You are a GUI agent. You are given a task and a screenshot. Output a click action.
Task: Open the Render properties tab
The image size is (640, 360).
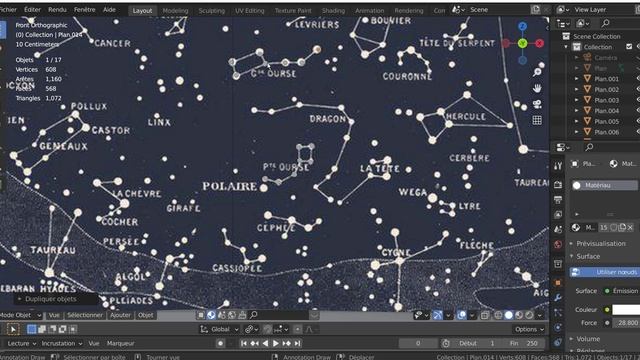coord(558,185)
